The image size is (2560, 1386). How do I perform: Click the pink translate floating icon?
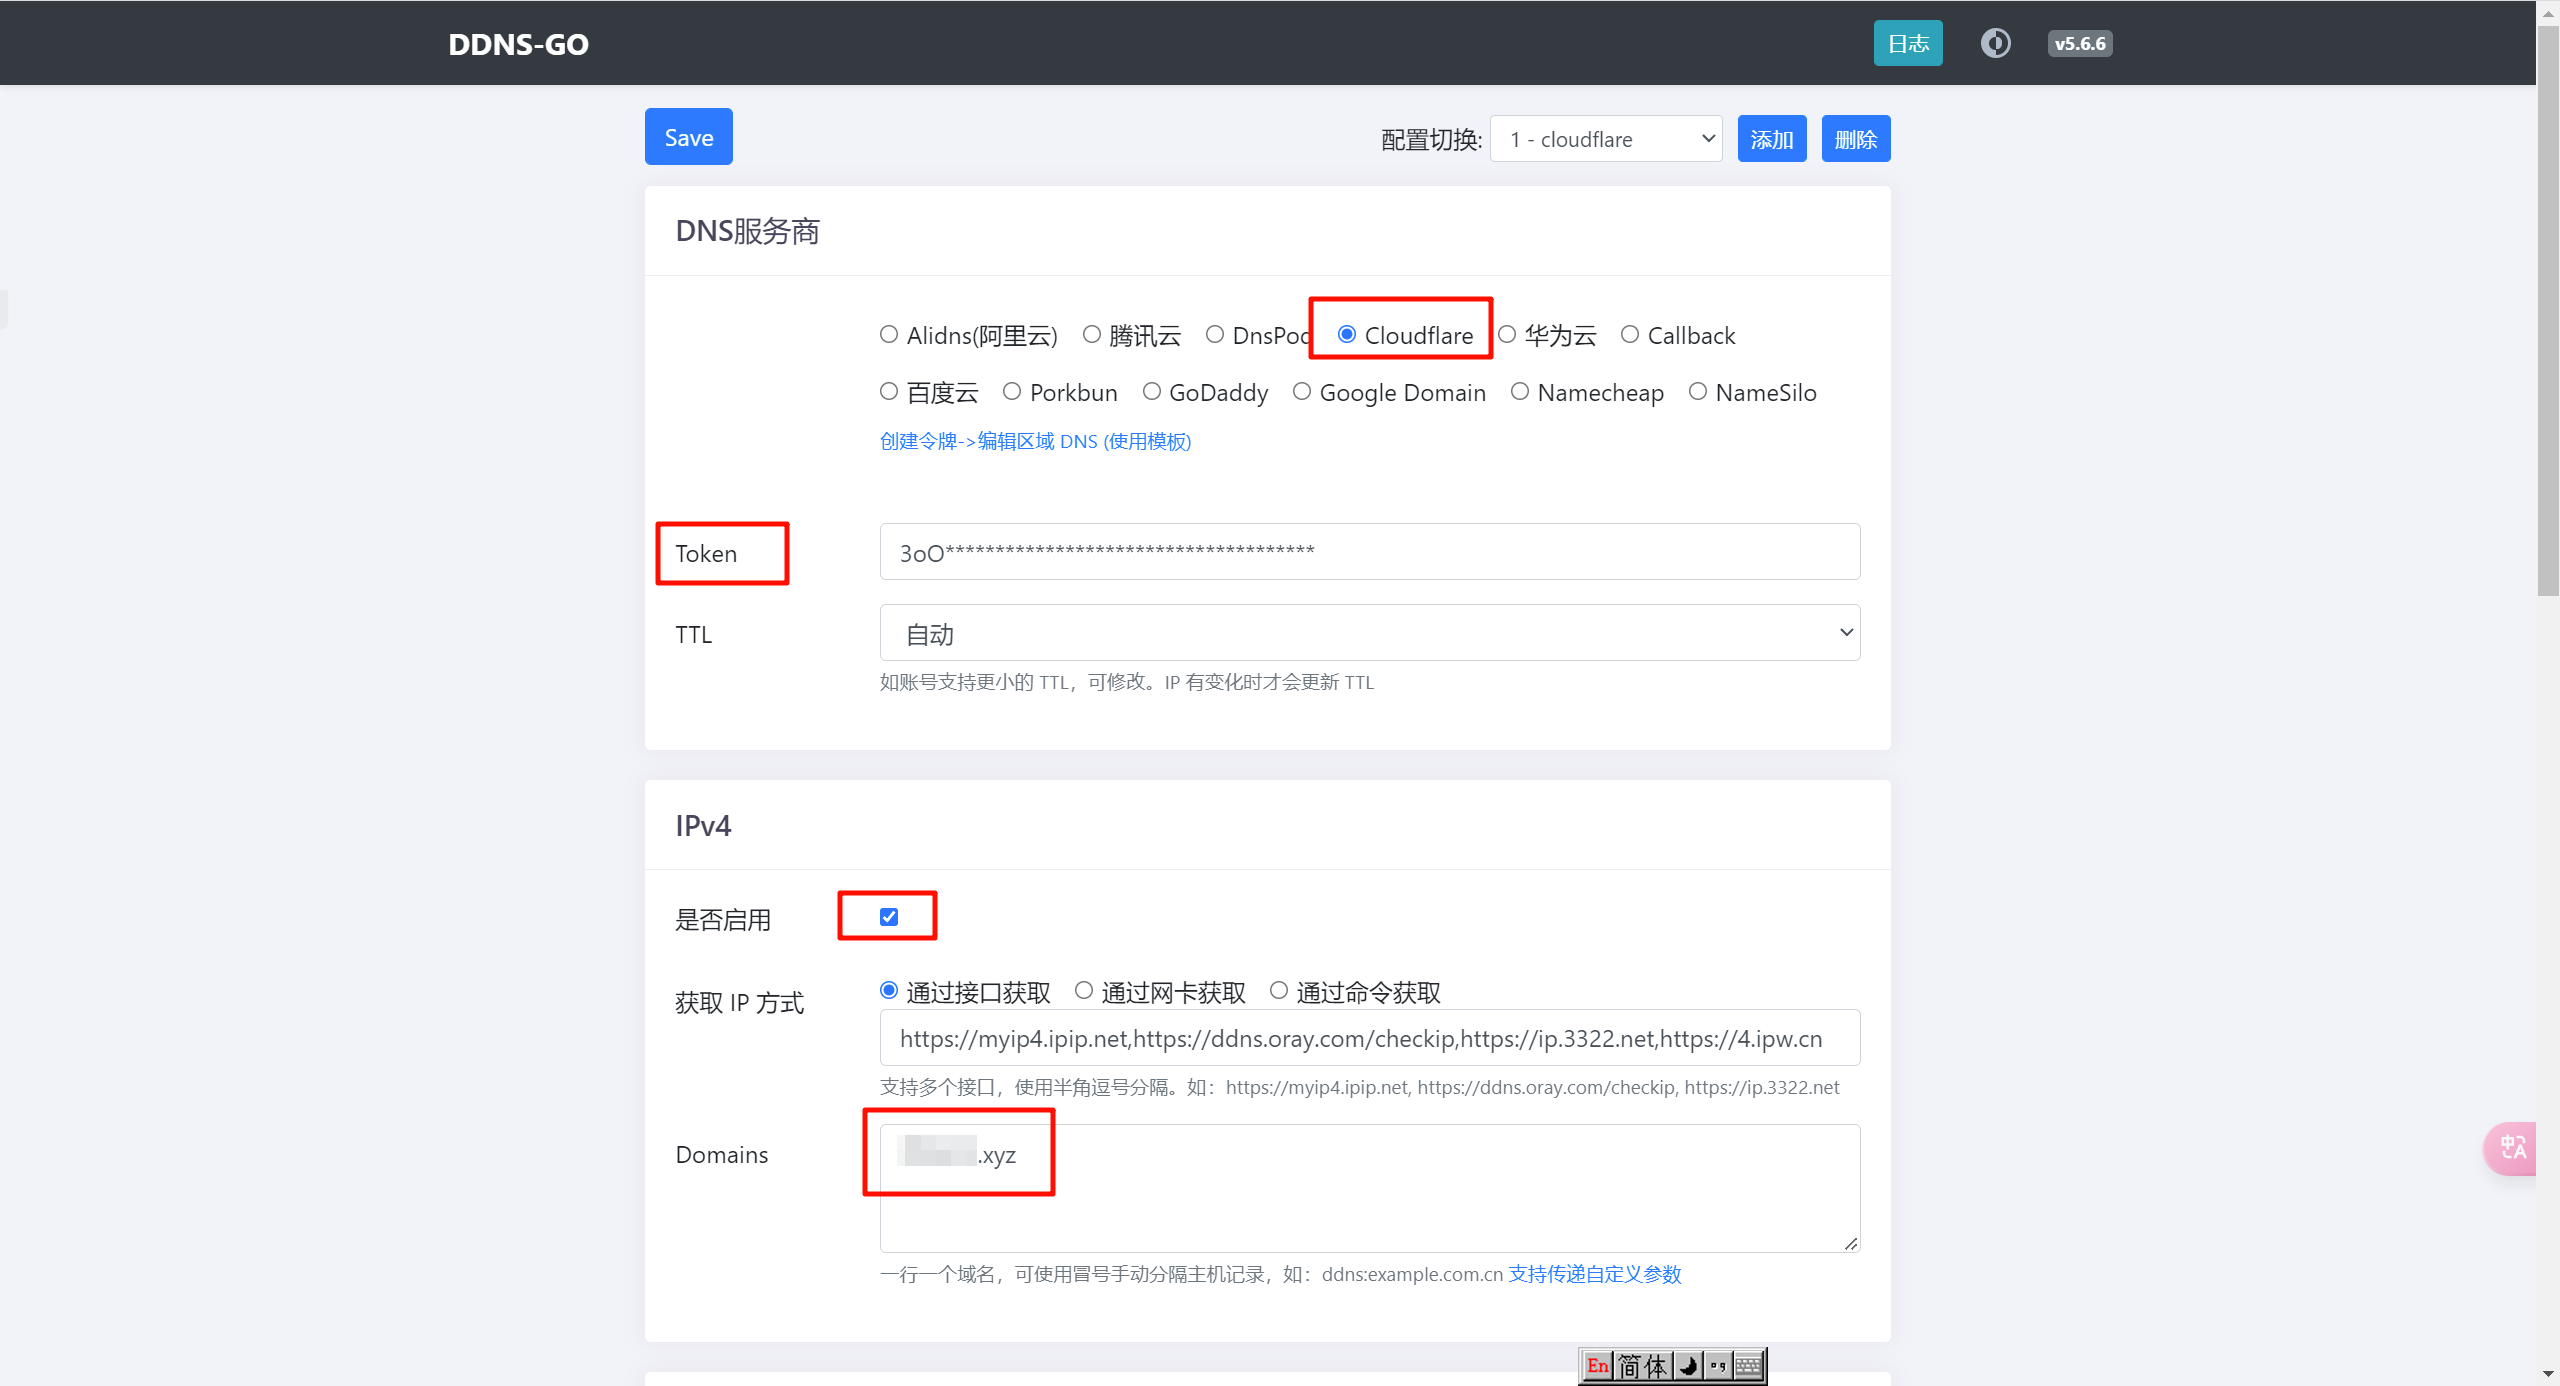(2512, 1148)
